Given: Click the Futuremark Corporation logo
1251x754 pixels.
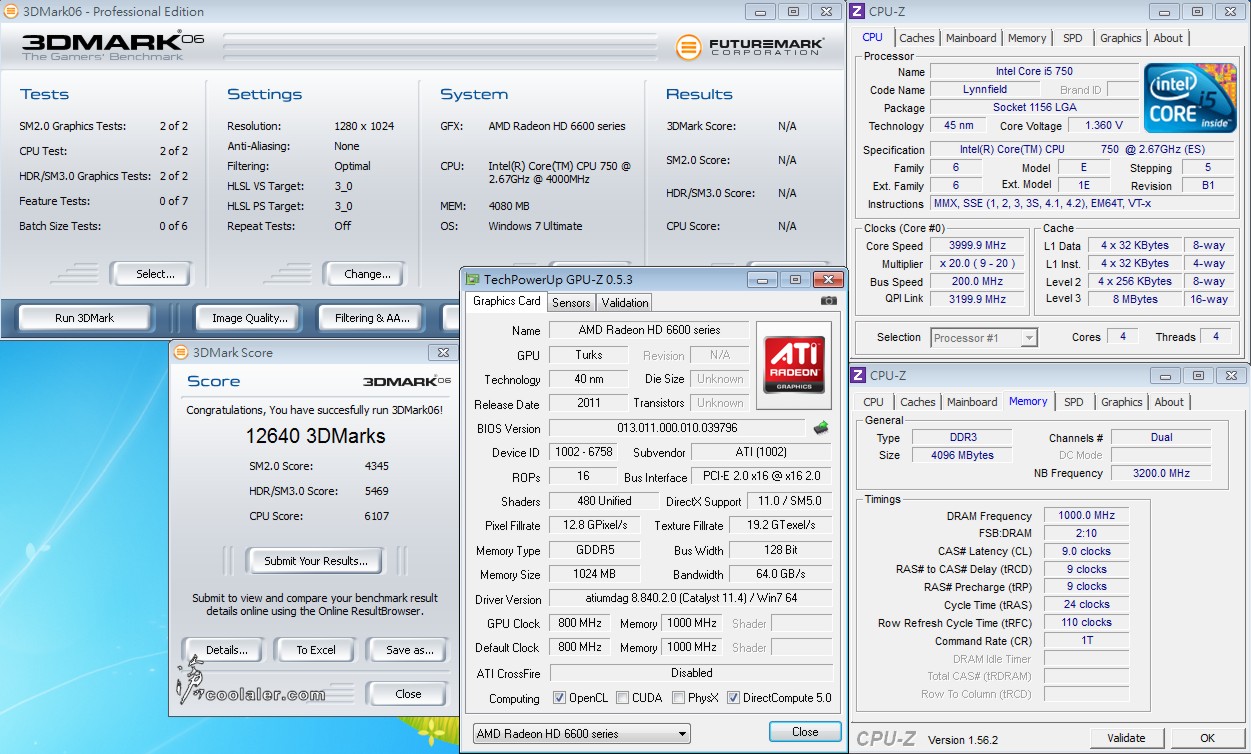Looking at the screenshot, I should coord(750,47).
